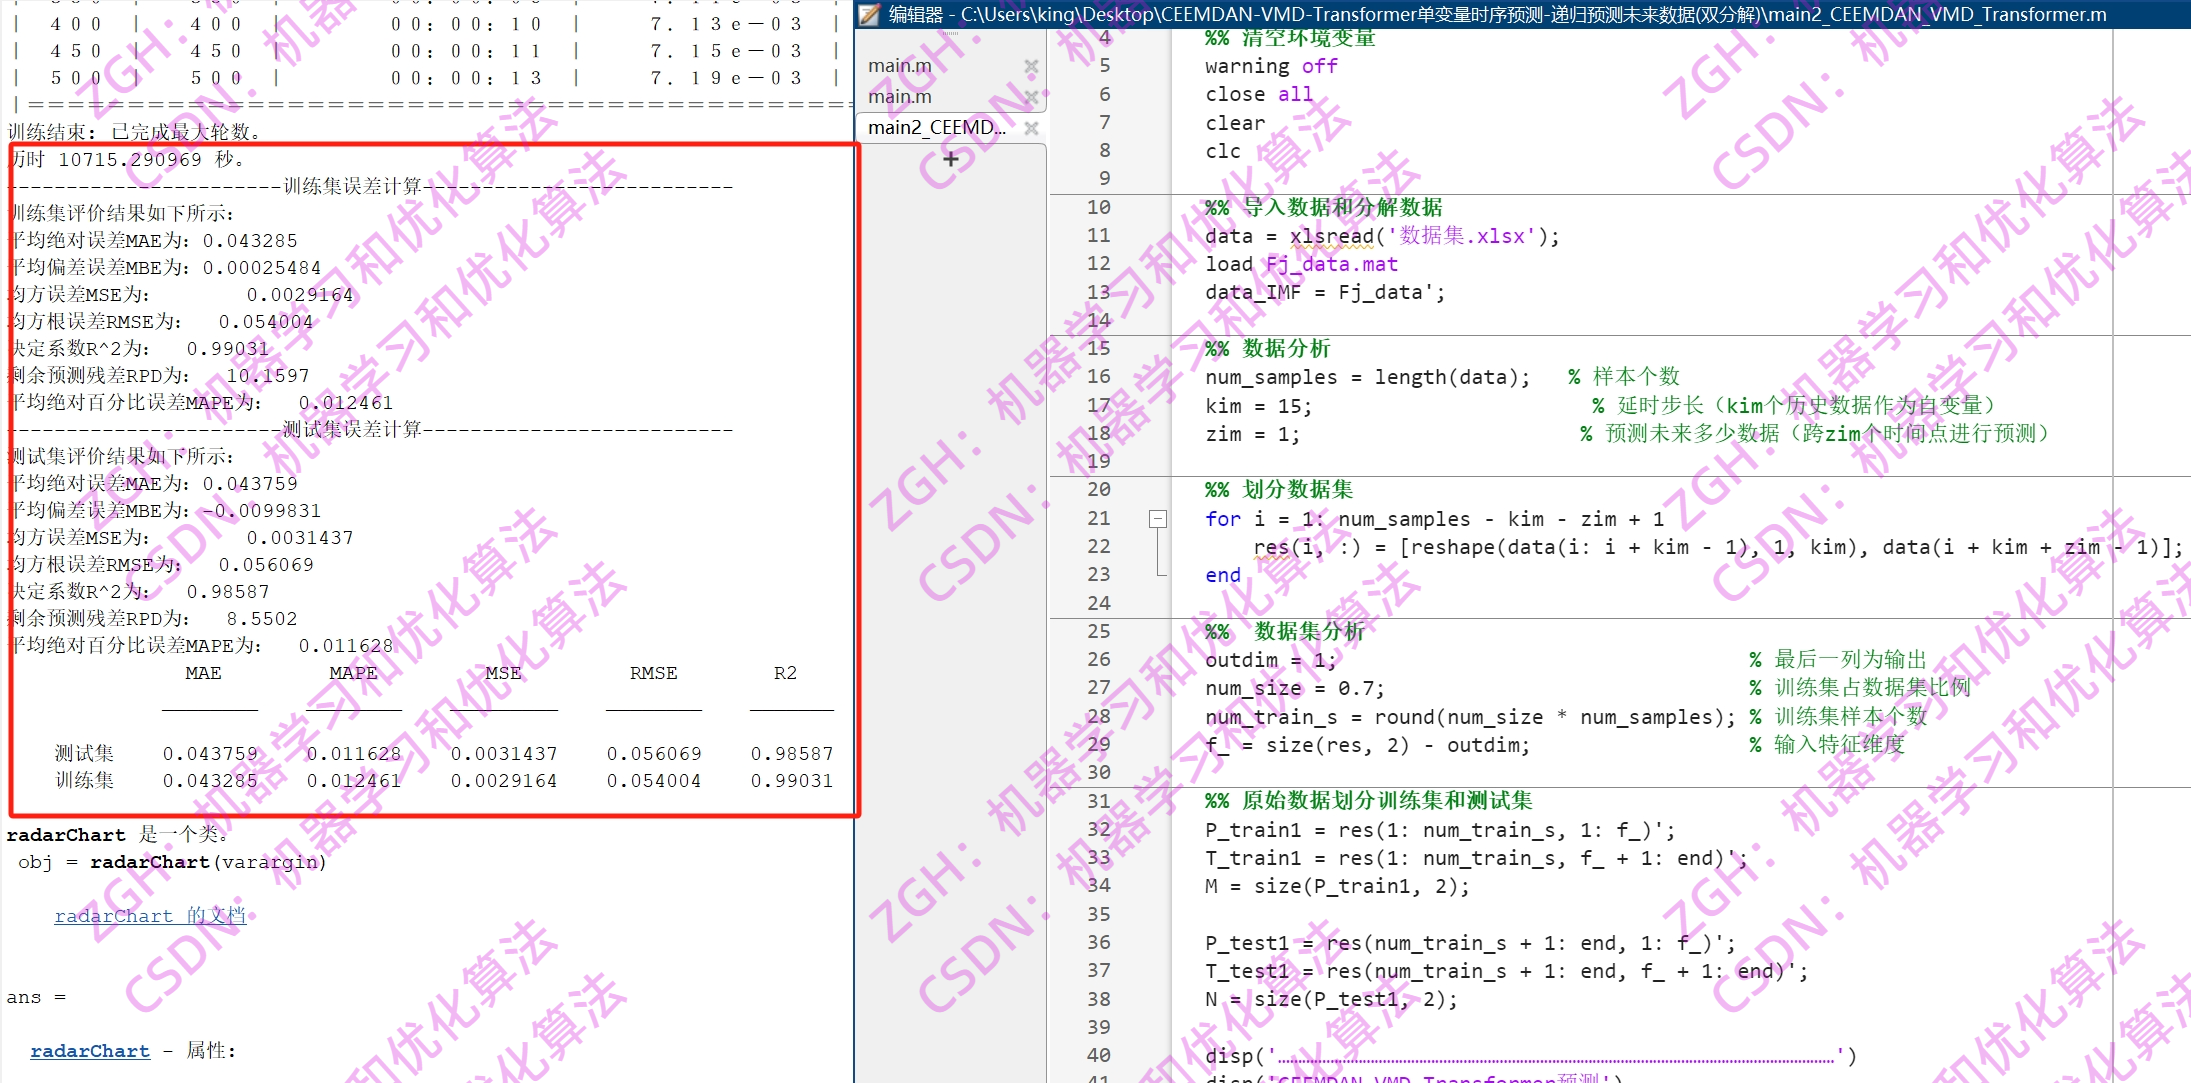The width and height of the screenshot is (2191, 1083).
Task: Click the '数据集.xlsx' string in code
Action: 1461,236
